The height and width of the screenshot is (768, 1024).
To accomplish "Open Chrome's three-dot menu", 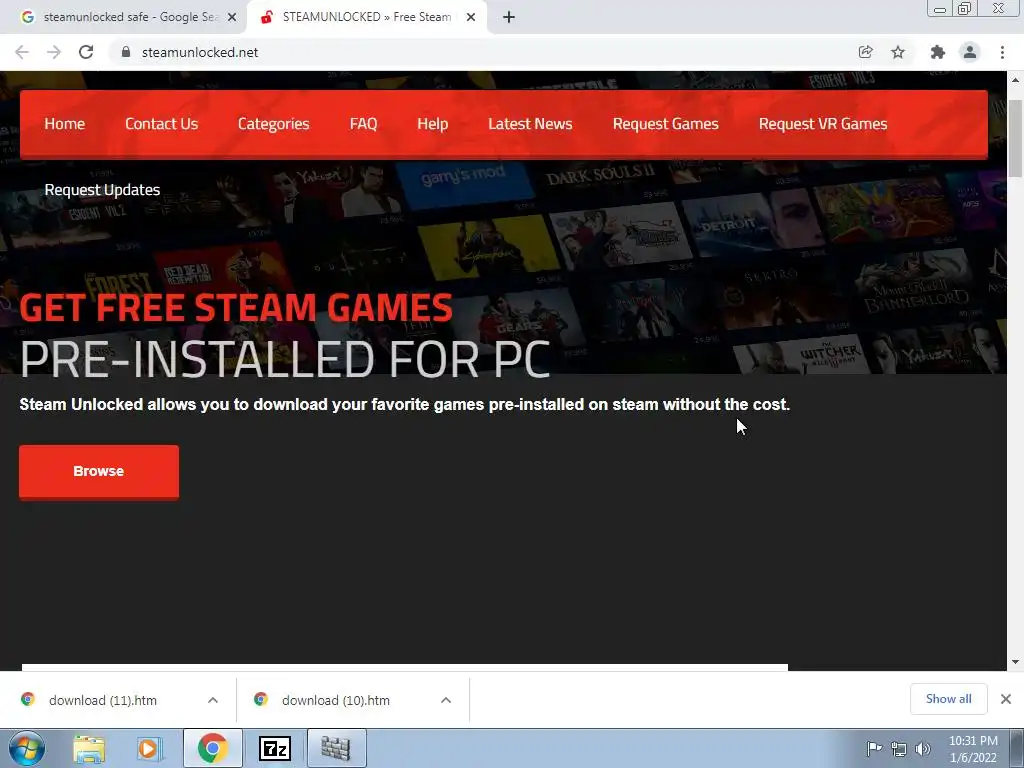I will click(1002, 52).
